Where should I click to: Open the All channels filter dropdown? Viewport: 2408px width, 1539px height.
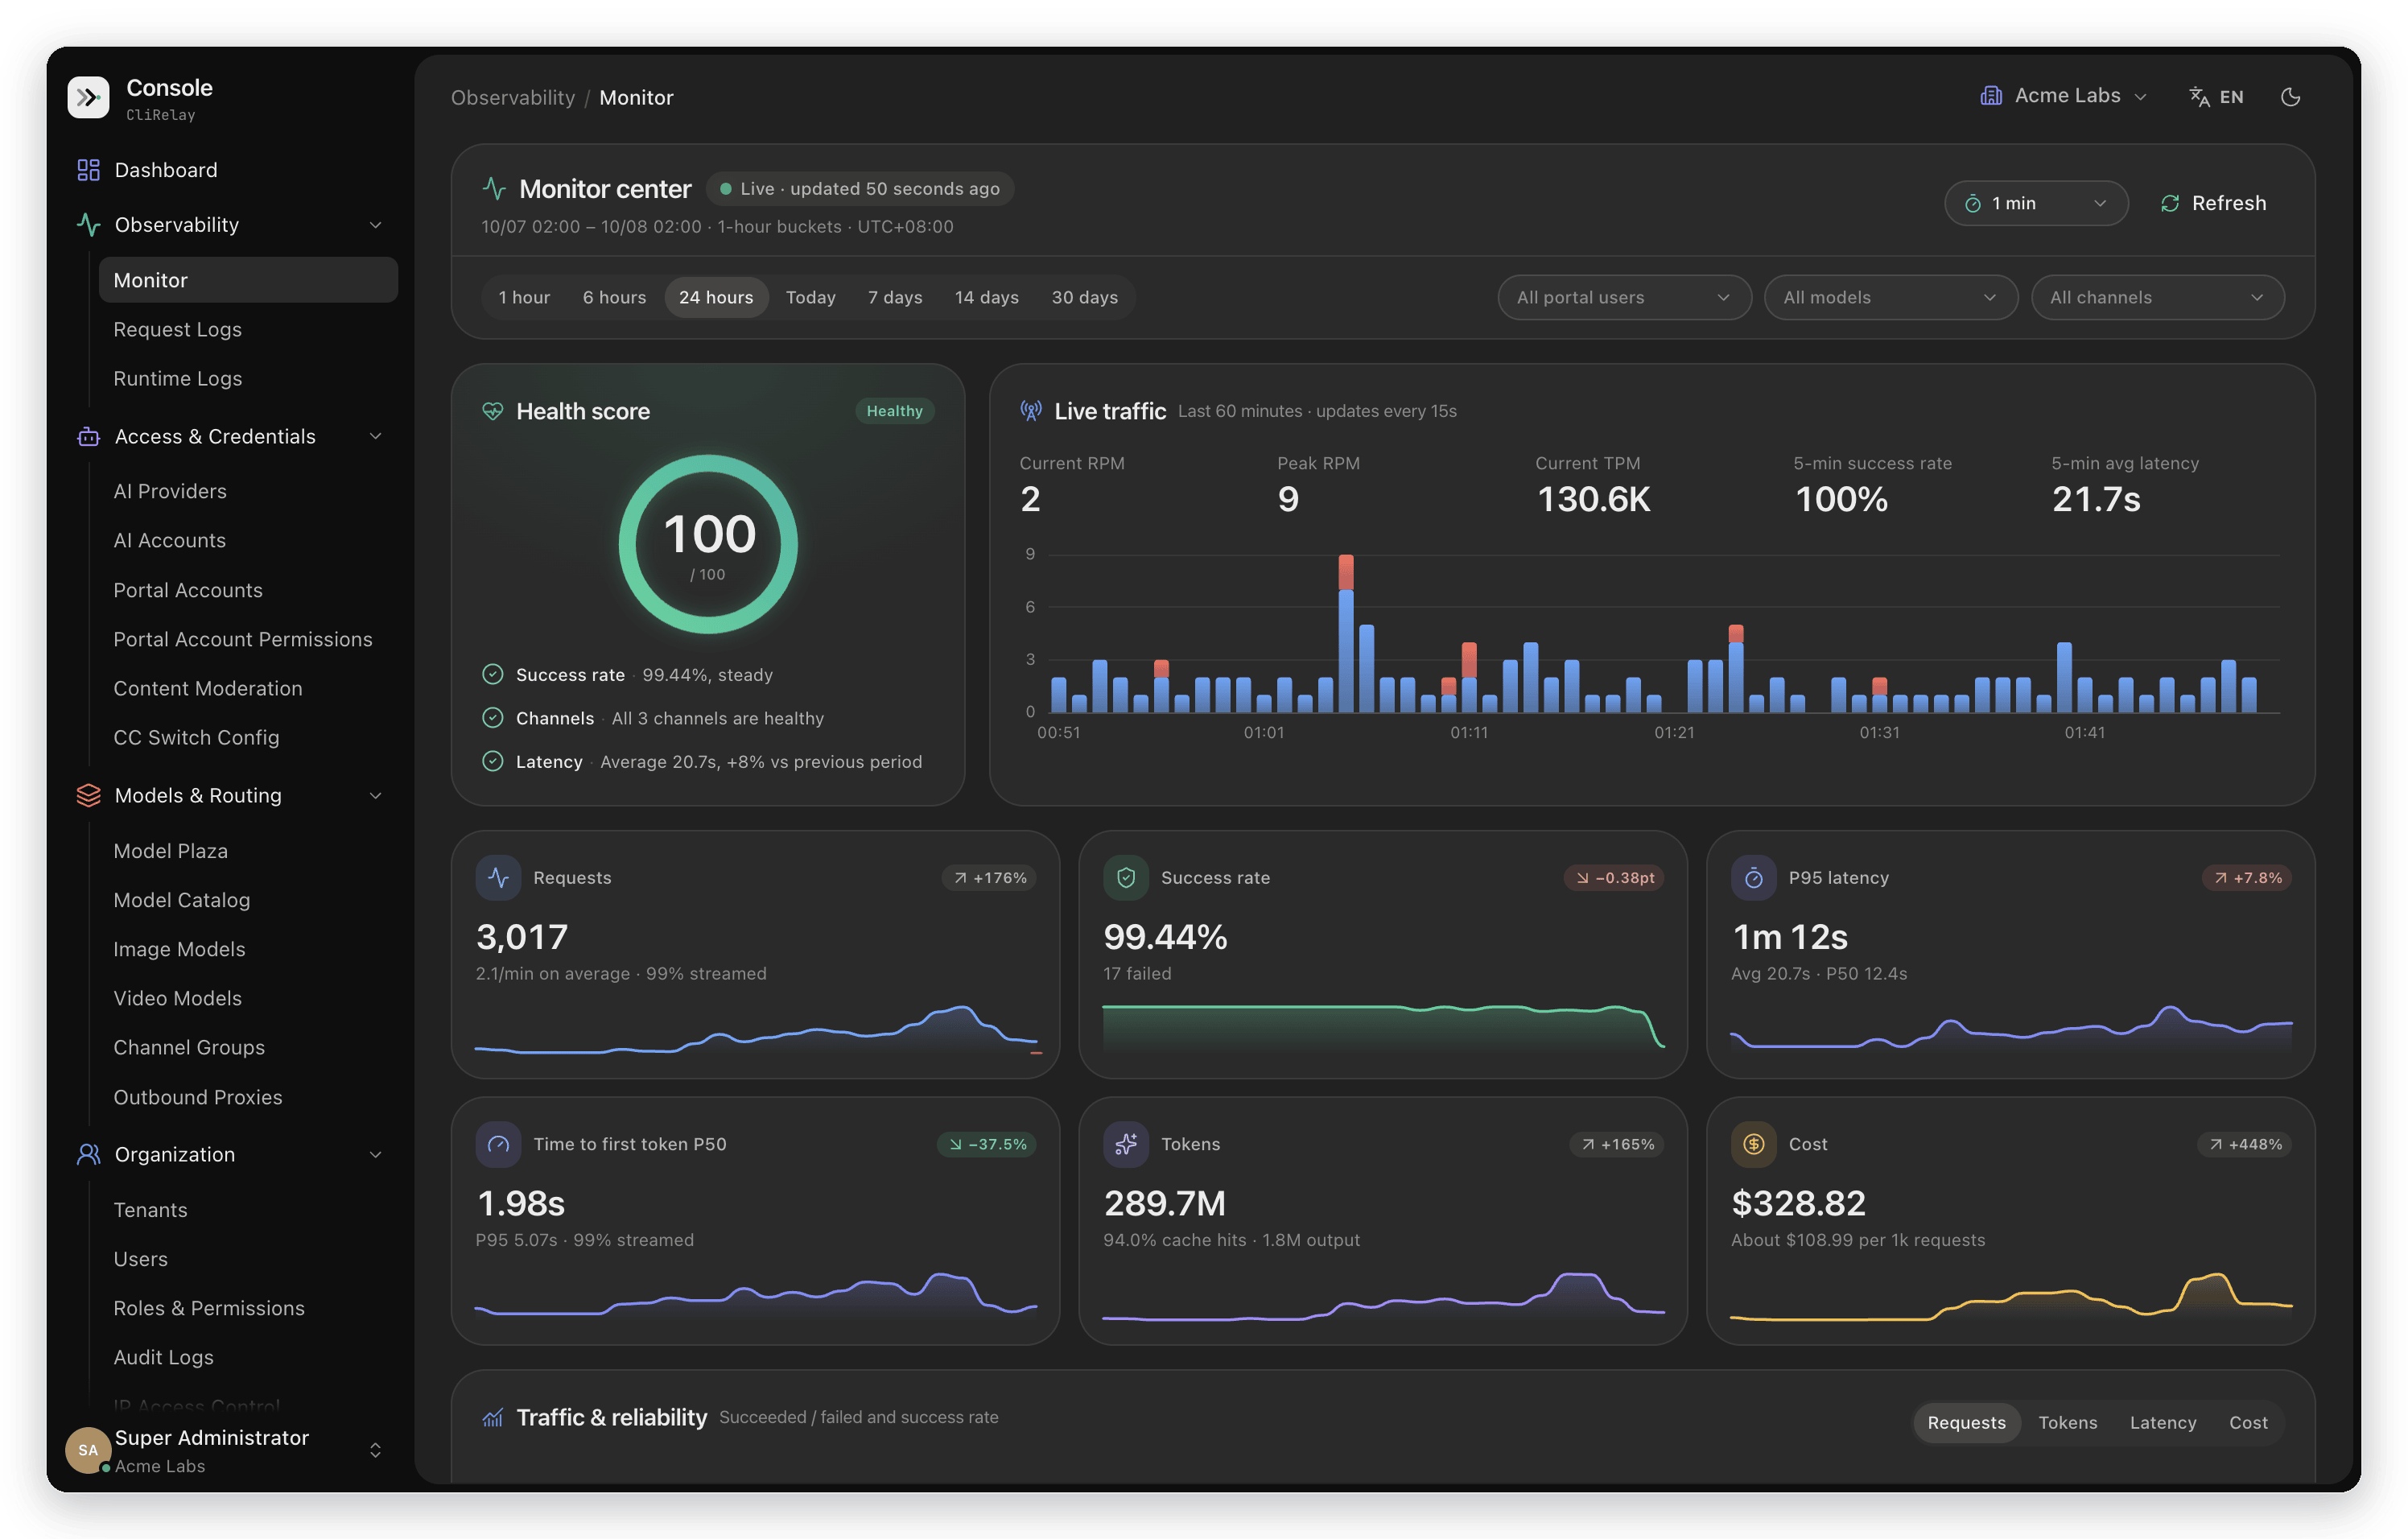(x=2157, y=298)
